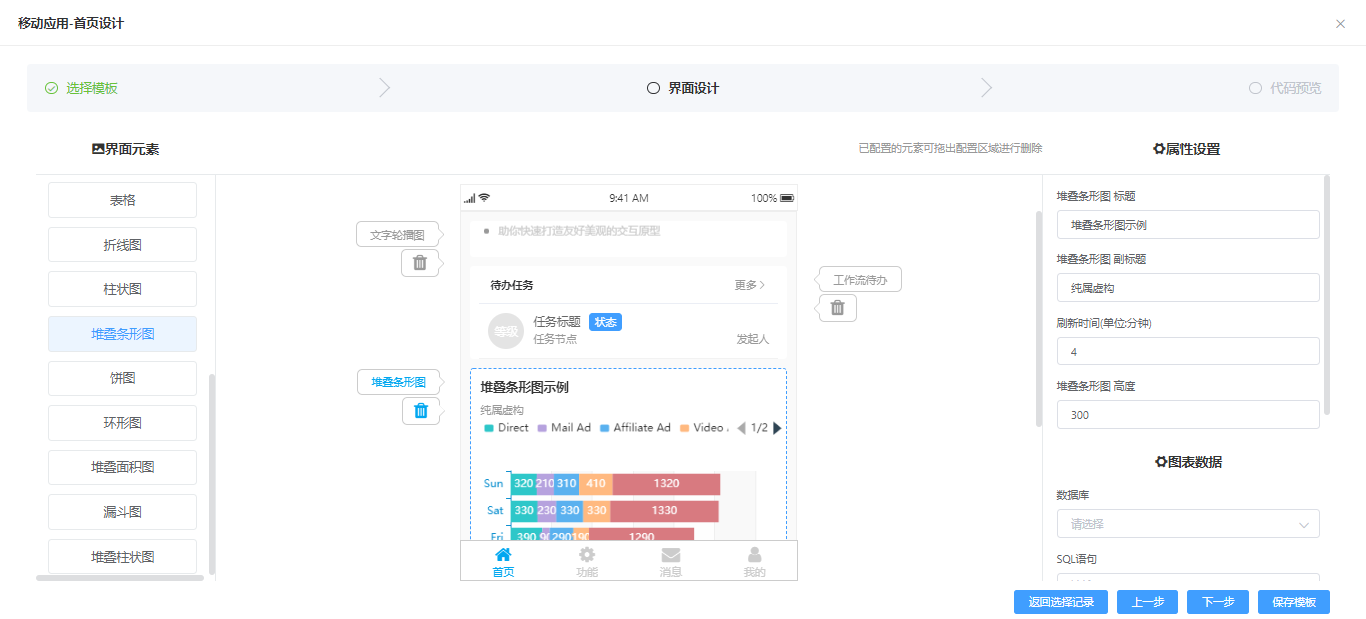Click the 下一步 button
Viewport: 1366px width, 619px height.
click(1217, 601)
